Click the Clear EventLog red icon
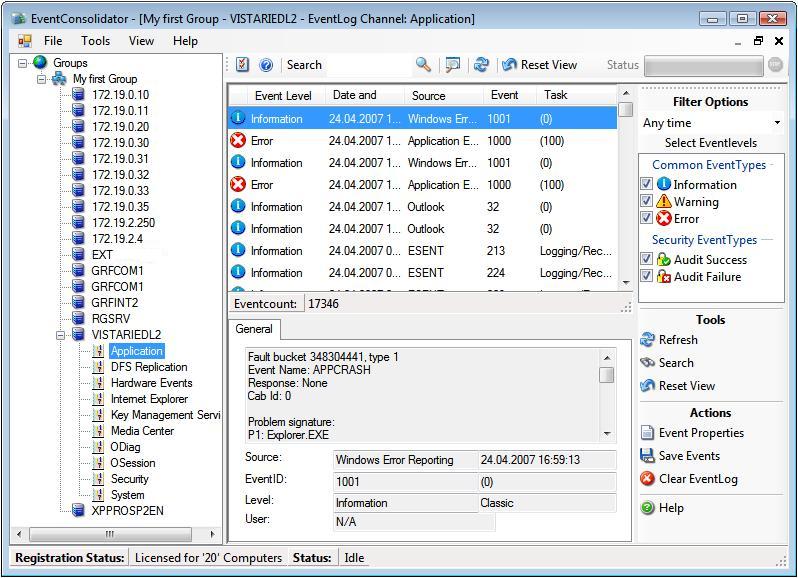 pos(648,479)
